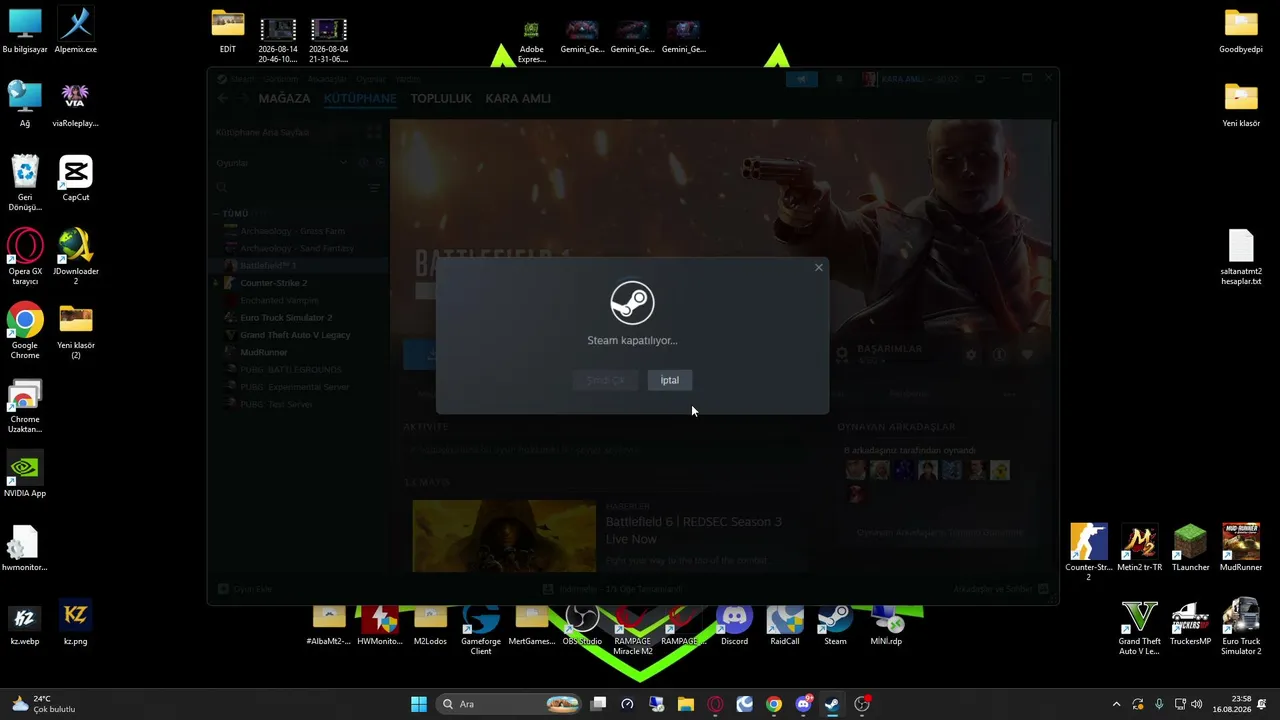This screenshot has width=1280, height=720.
Task: Select Euro Truck Simulator 2 in library list
Action: pos(286,317)
